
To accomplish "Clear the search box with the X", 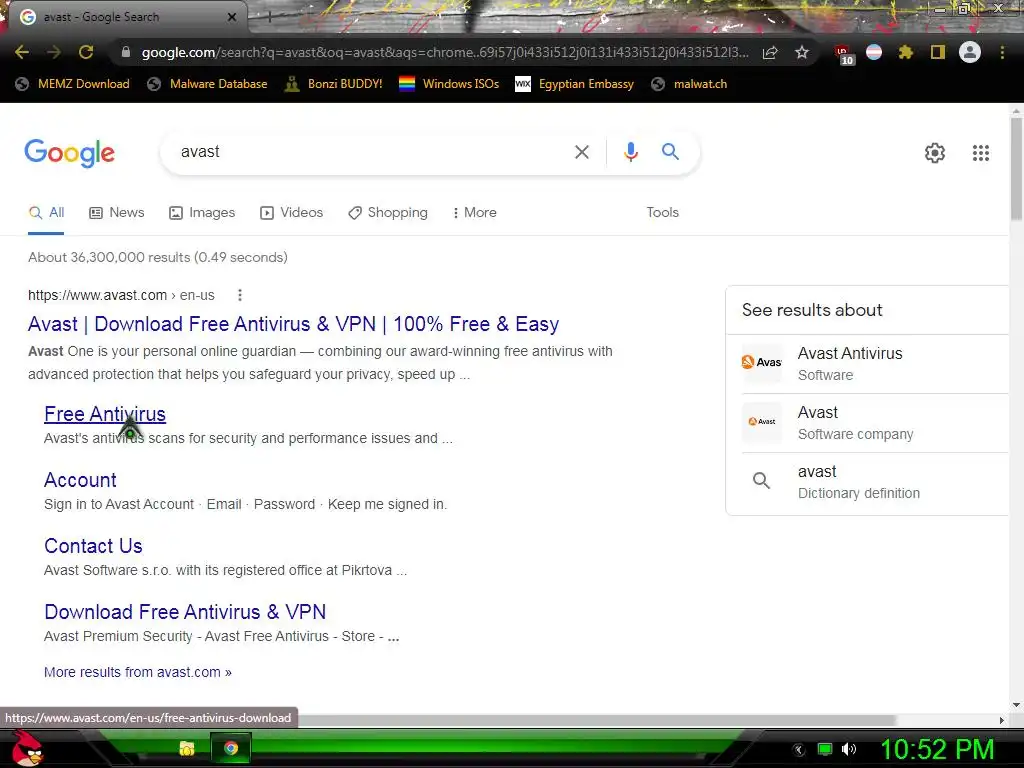I will point(581,152).
